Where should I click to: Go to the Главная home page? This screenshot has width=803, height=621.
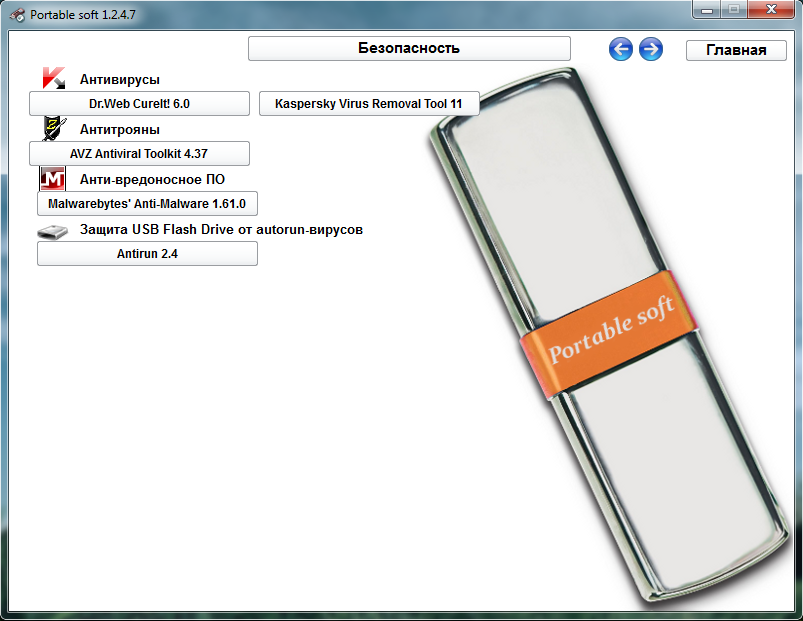[x=736, y=50]
